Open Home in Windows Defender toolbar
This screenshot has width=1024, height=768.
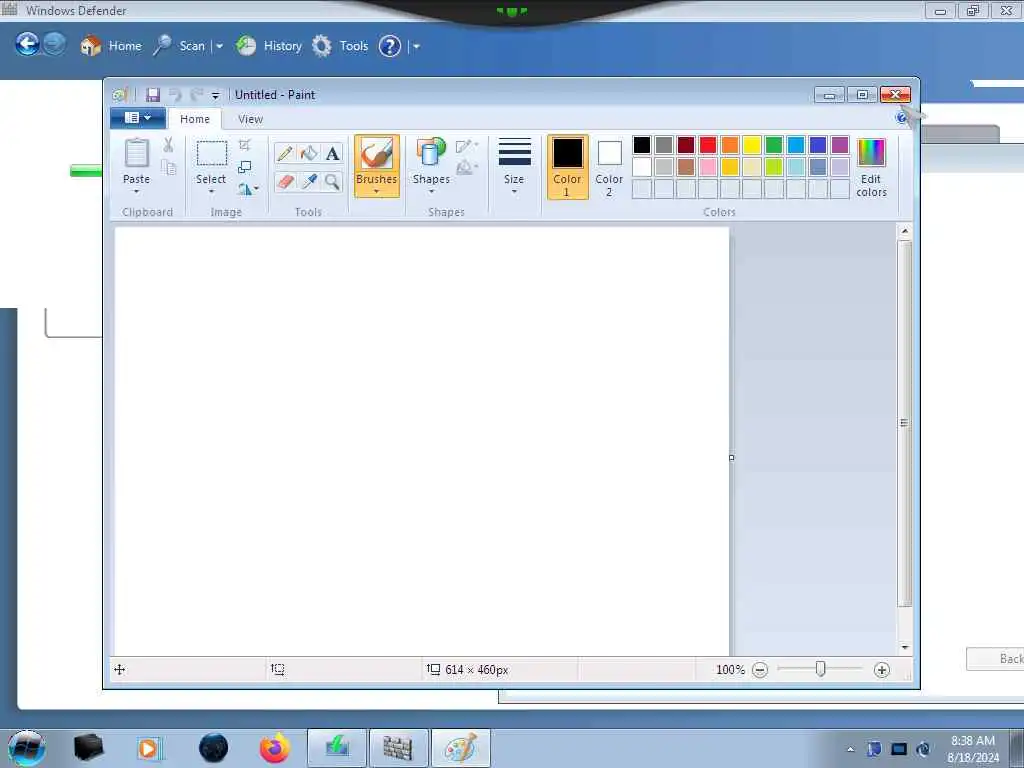110,46
